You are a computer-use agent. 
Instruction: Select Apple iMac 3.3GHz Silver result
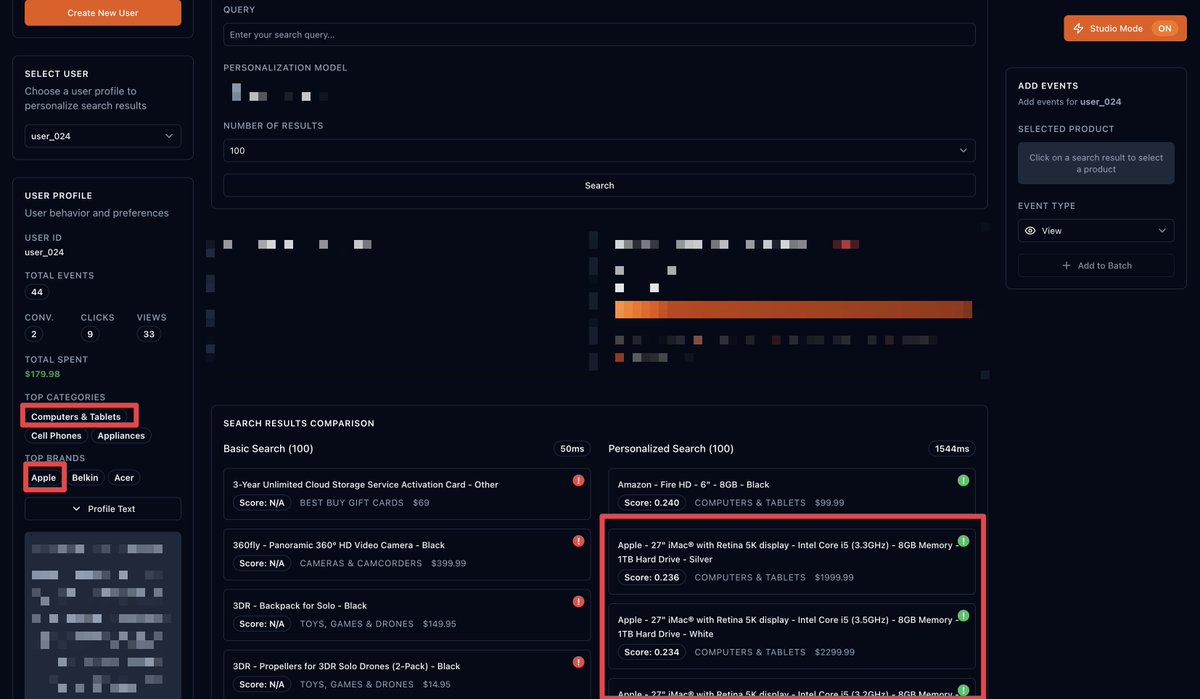[x=792, y=562]
